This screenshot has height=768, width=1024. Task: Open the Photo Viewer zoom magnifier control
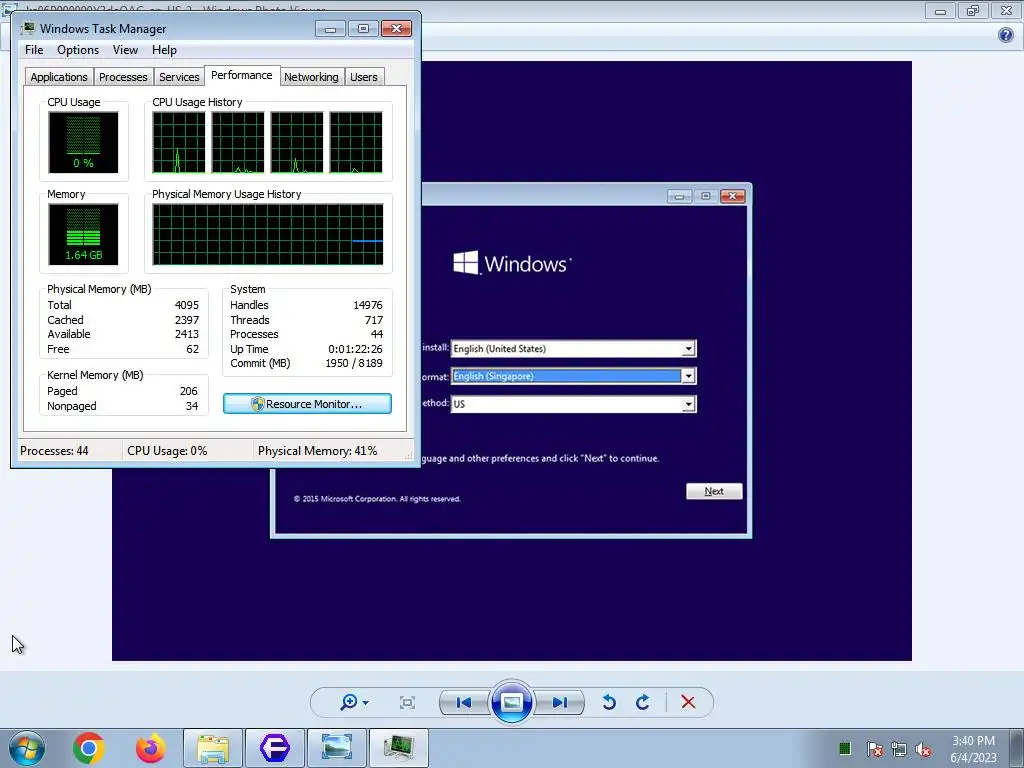point(349,702)
